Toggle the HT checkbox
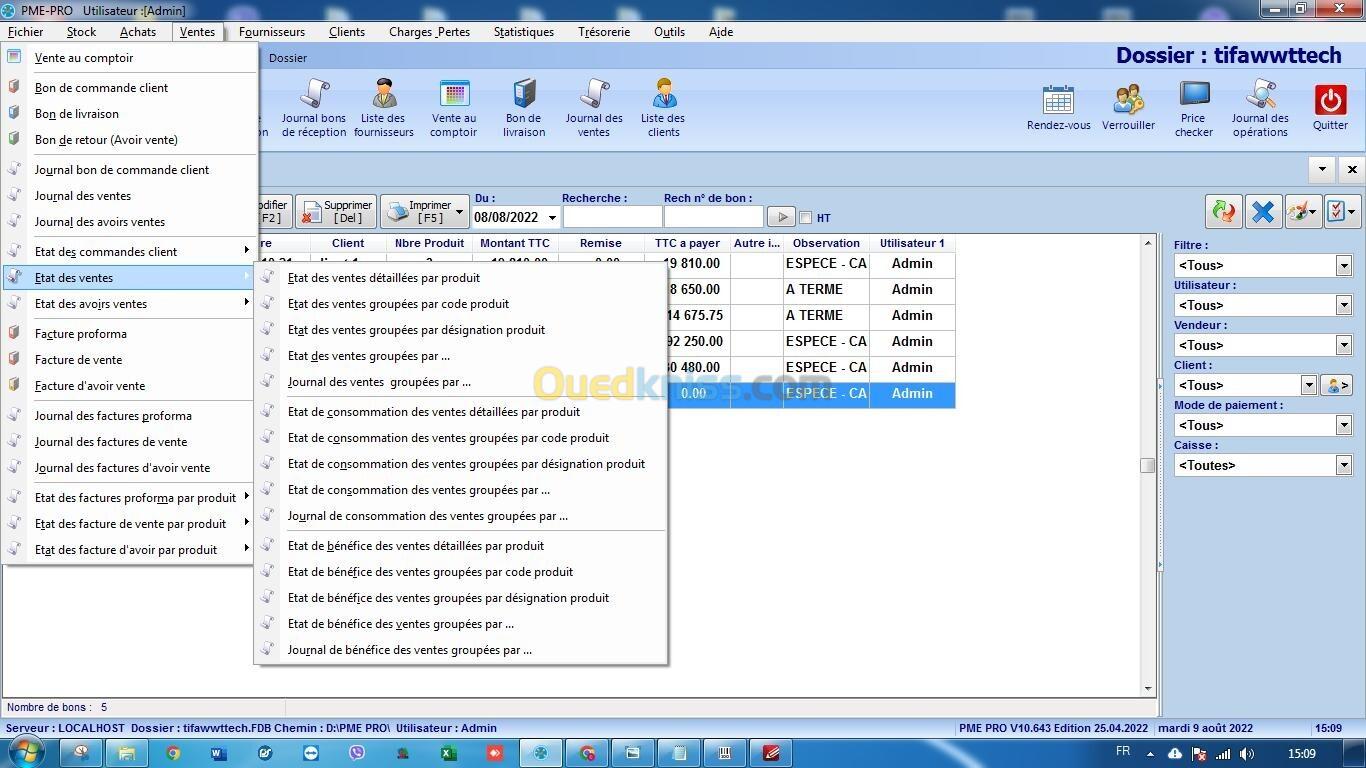 tap(806, 218)
